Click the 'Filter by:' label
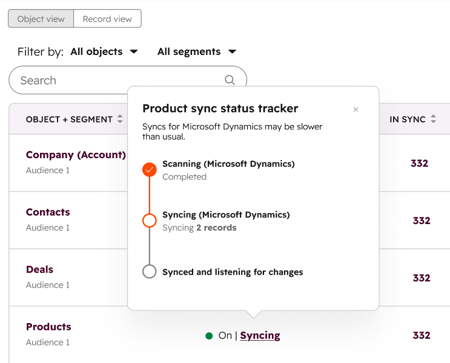The width and height of the screenshot is (450, 363). click(x=40, y=52)
